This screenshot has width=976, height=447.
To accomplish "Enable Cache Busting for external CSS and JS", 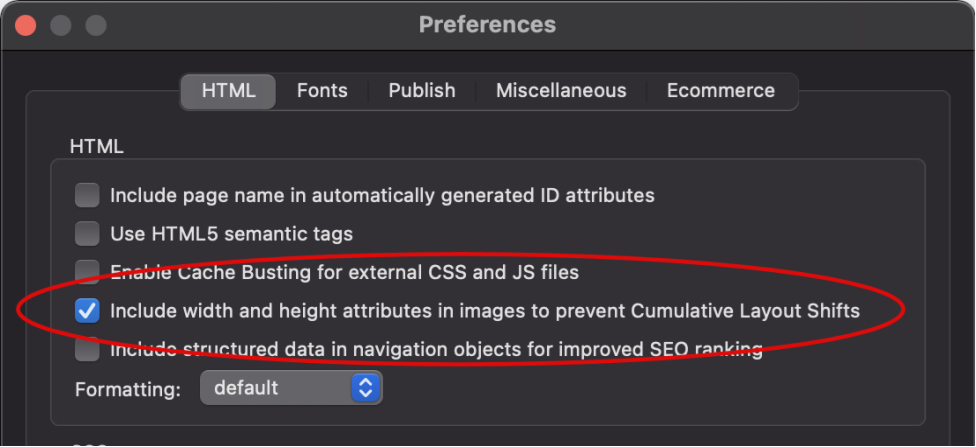I will tap(87, 272).
